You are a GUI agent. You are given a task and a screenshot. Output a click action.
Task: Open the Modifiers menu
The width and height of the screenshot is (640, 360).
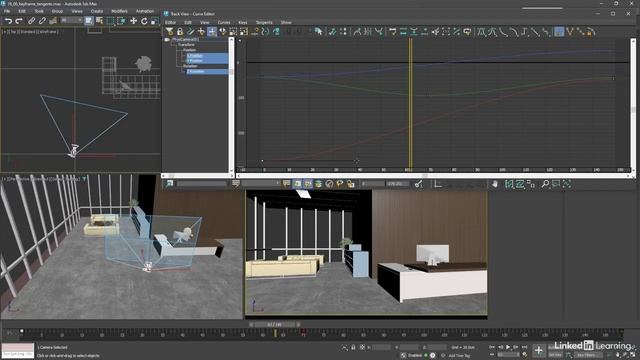120,11
